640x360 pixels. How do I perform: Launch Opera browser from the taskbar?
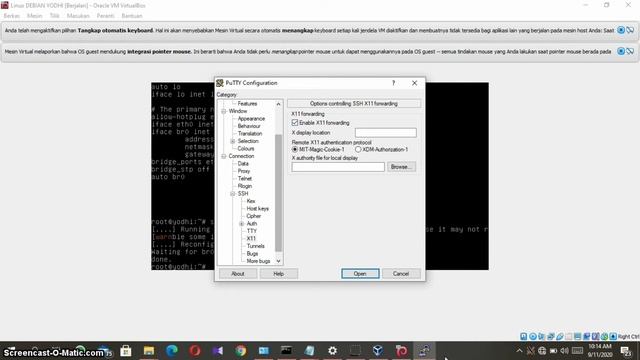pos(195,351)
